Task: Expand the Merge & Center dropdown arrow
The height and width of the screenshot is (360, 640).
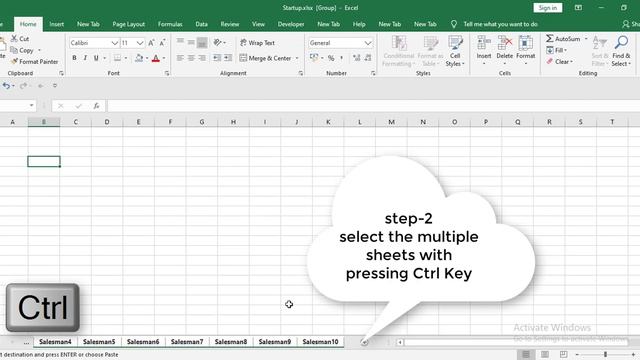Action: click(x=297, y=58)
